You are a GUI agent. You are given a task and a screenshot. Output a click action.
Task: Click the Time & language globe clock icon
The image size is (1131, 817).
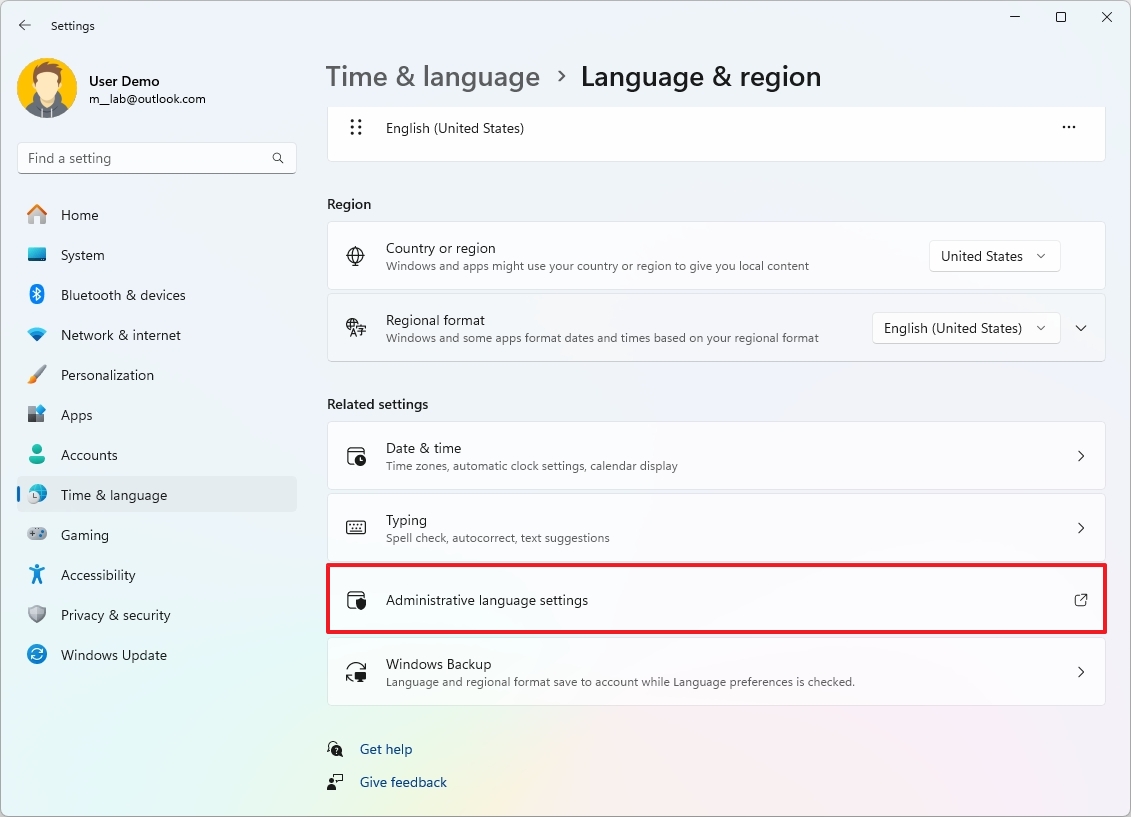coord(37,495)
